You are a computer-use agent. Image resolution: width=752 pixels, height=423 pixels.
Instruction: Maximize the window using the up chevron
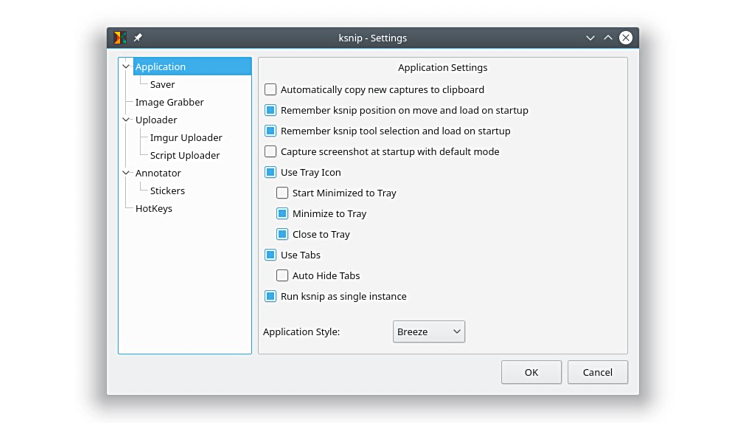[607, 38]
